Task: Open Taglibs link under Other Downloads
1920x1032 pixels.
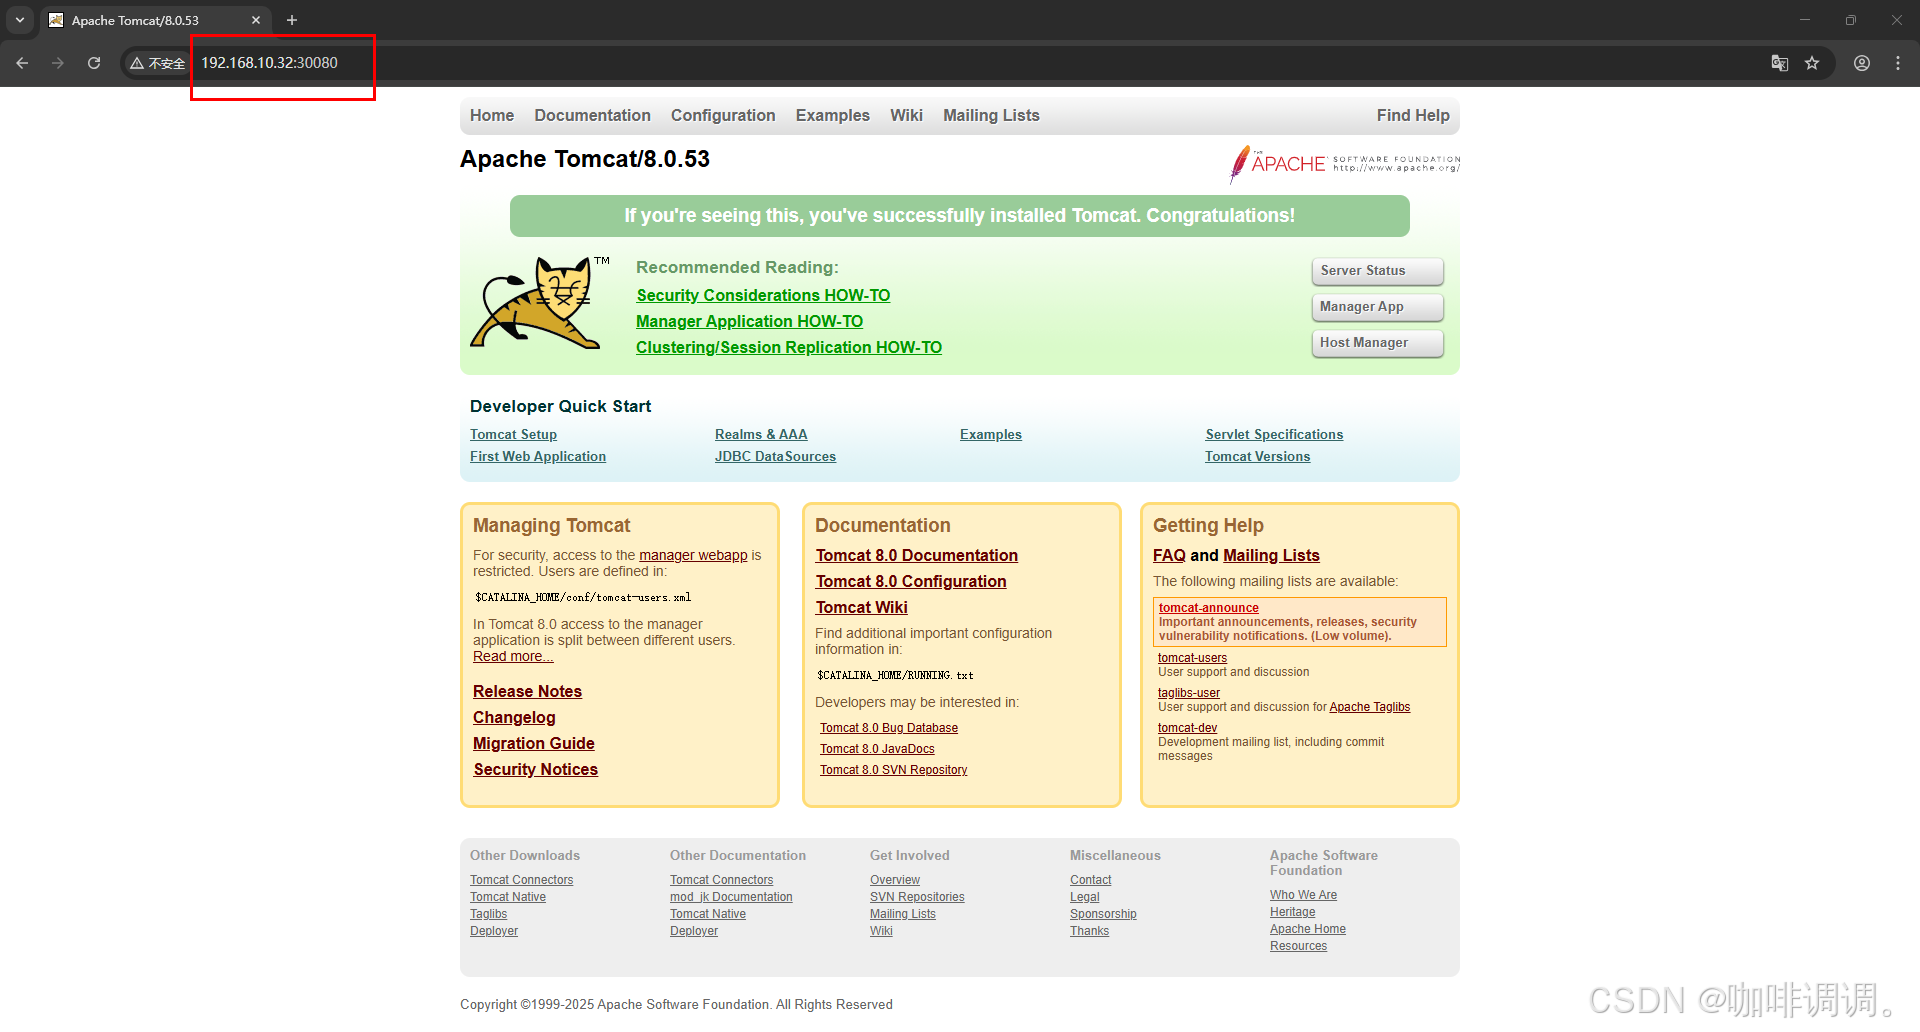Action: click(x=488, y=915)
